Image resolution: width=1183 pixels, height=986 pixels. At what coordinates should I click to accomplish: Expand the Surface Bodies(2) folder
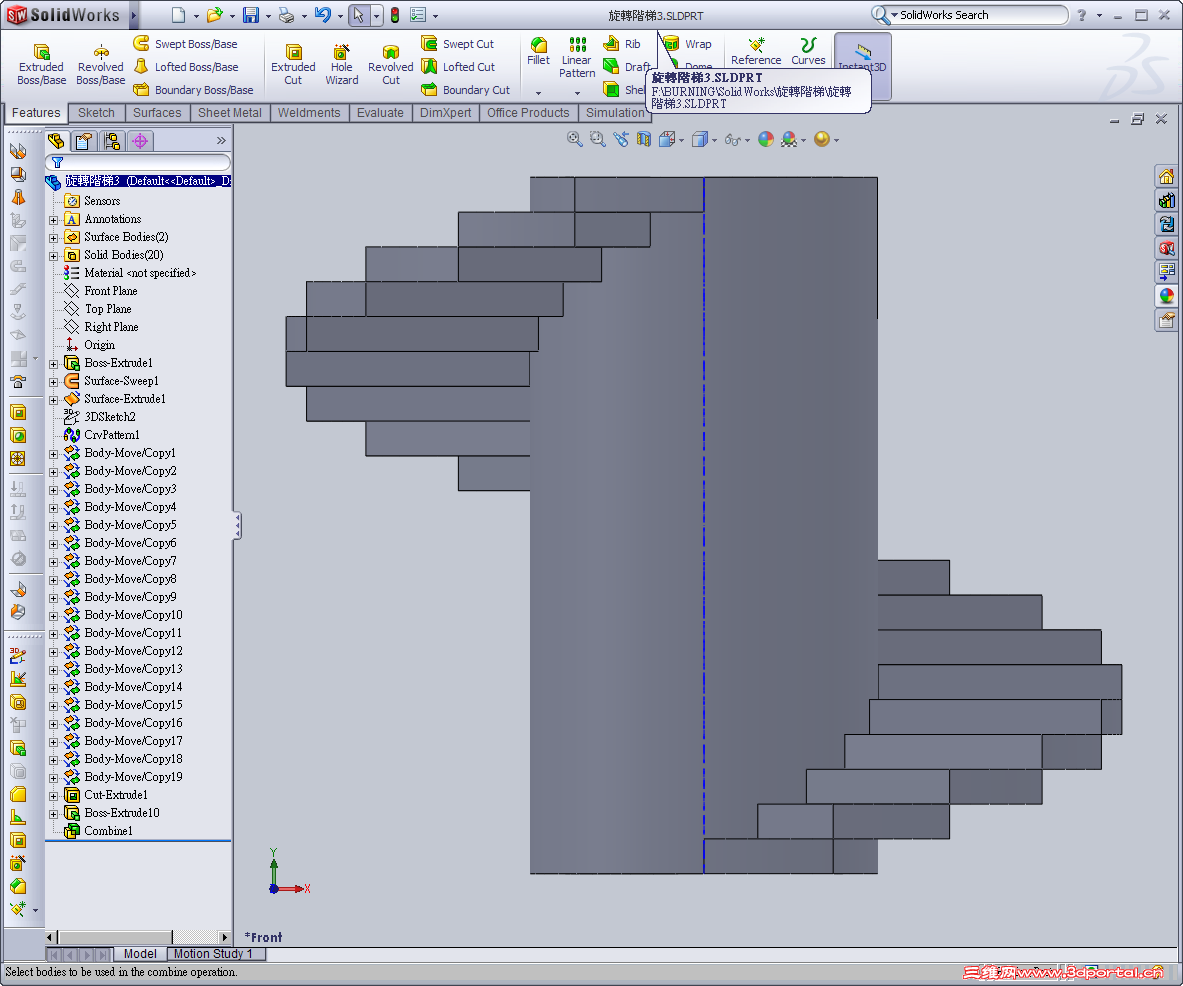pyautogui.click(x=54, y=238)
